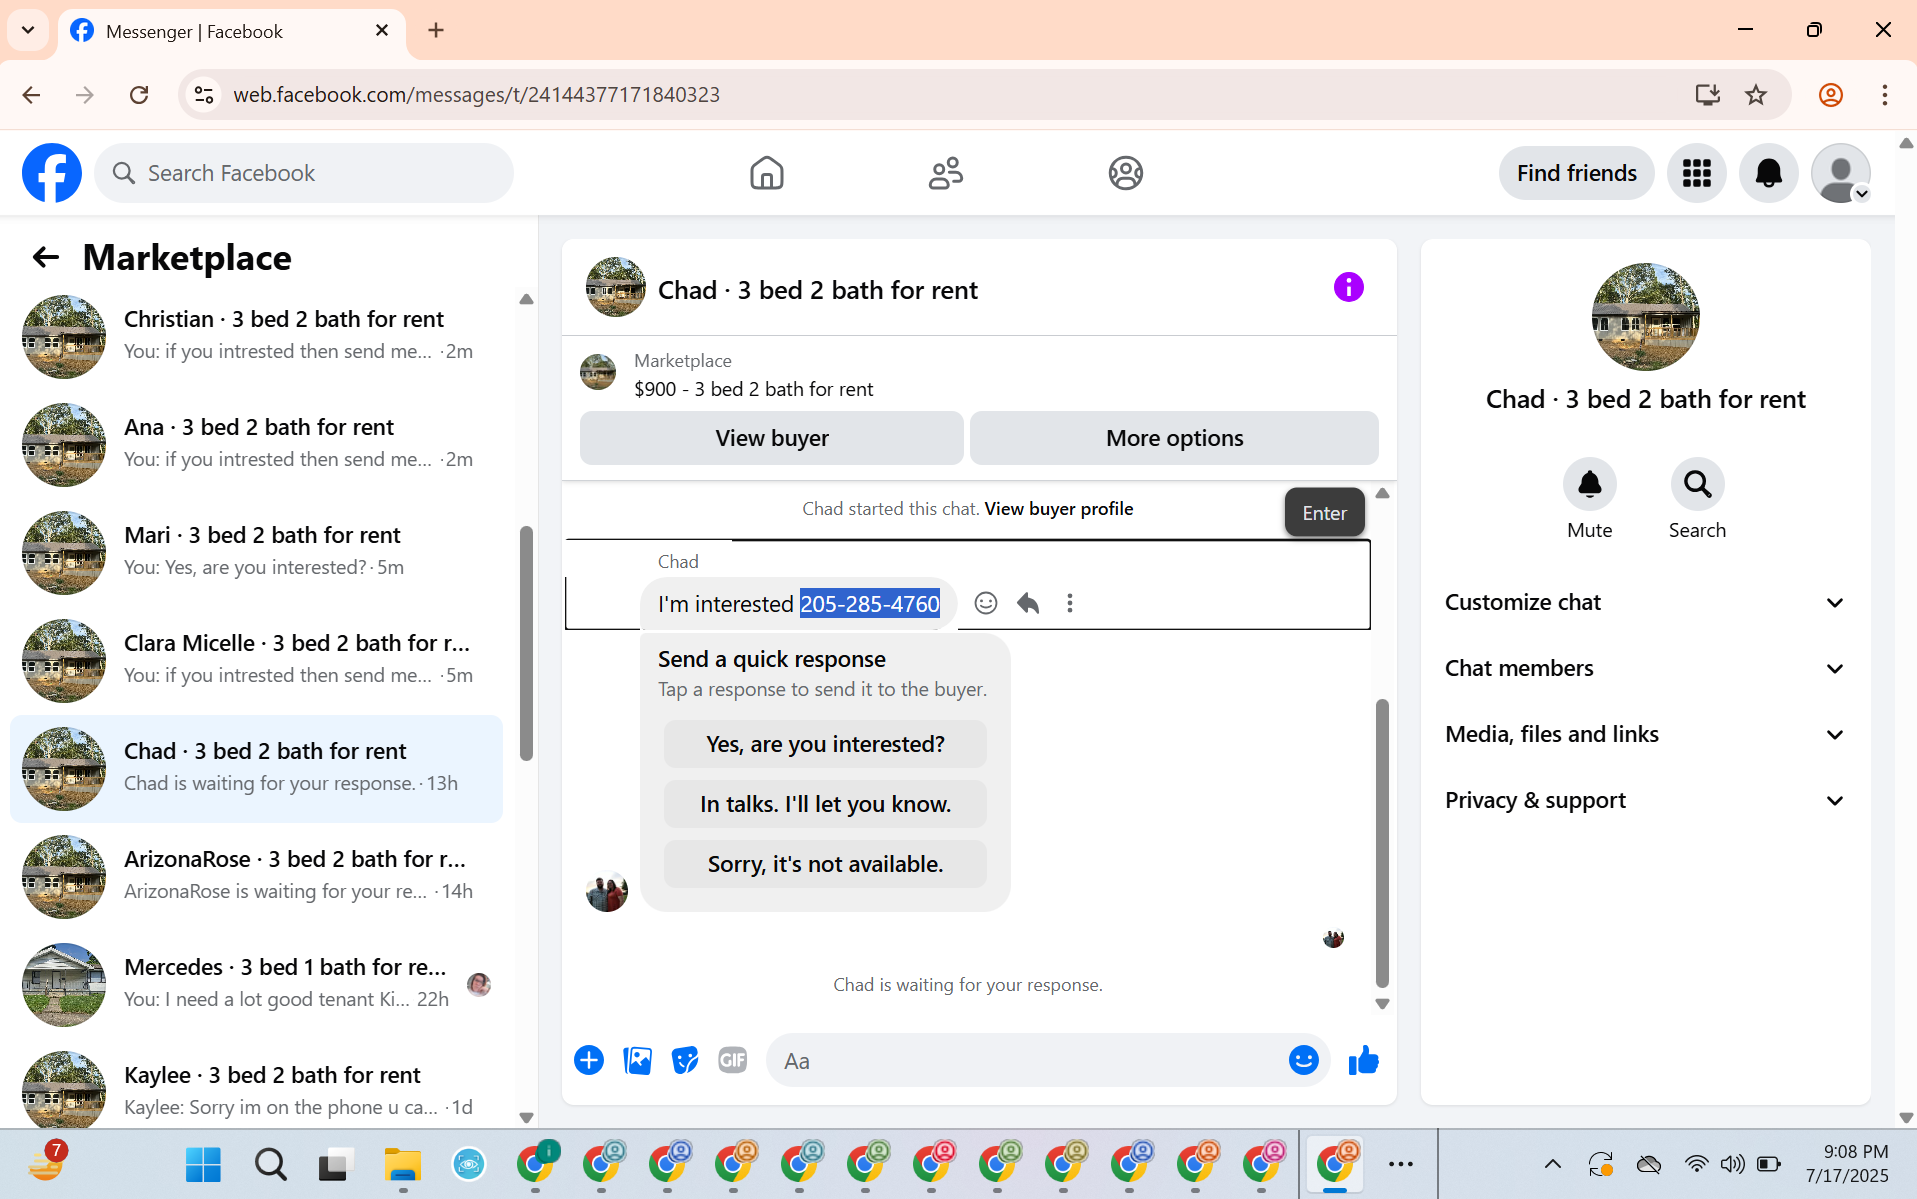Reply to Chad's message using the arrow icon
The height and width of the screenshot is (1199, 1917).
point(1028,603)
